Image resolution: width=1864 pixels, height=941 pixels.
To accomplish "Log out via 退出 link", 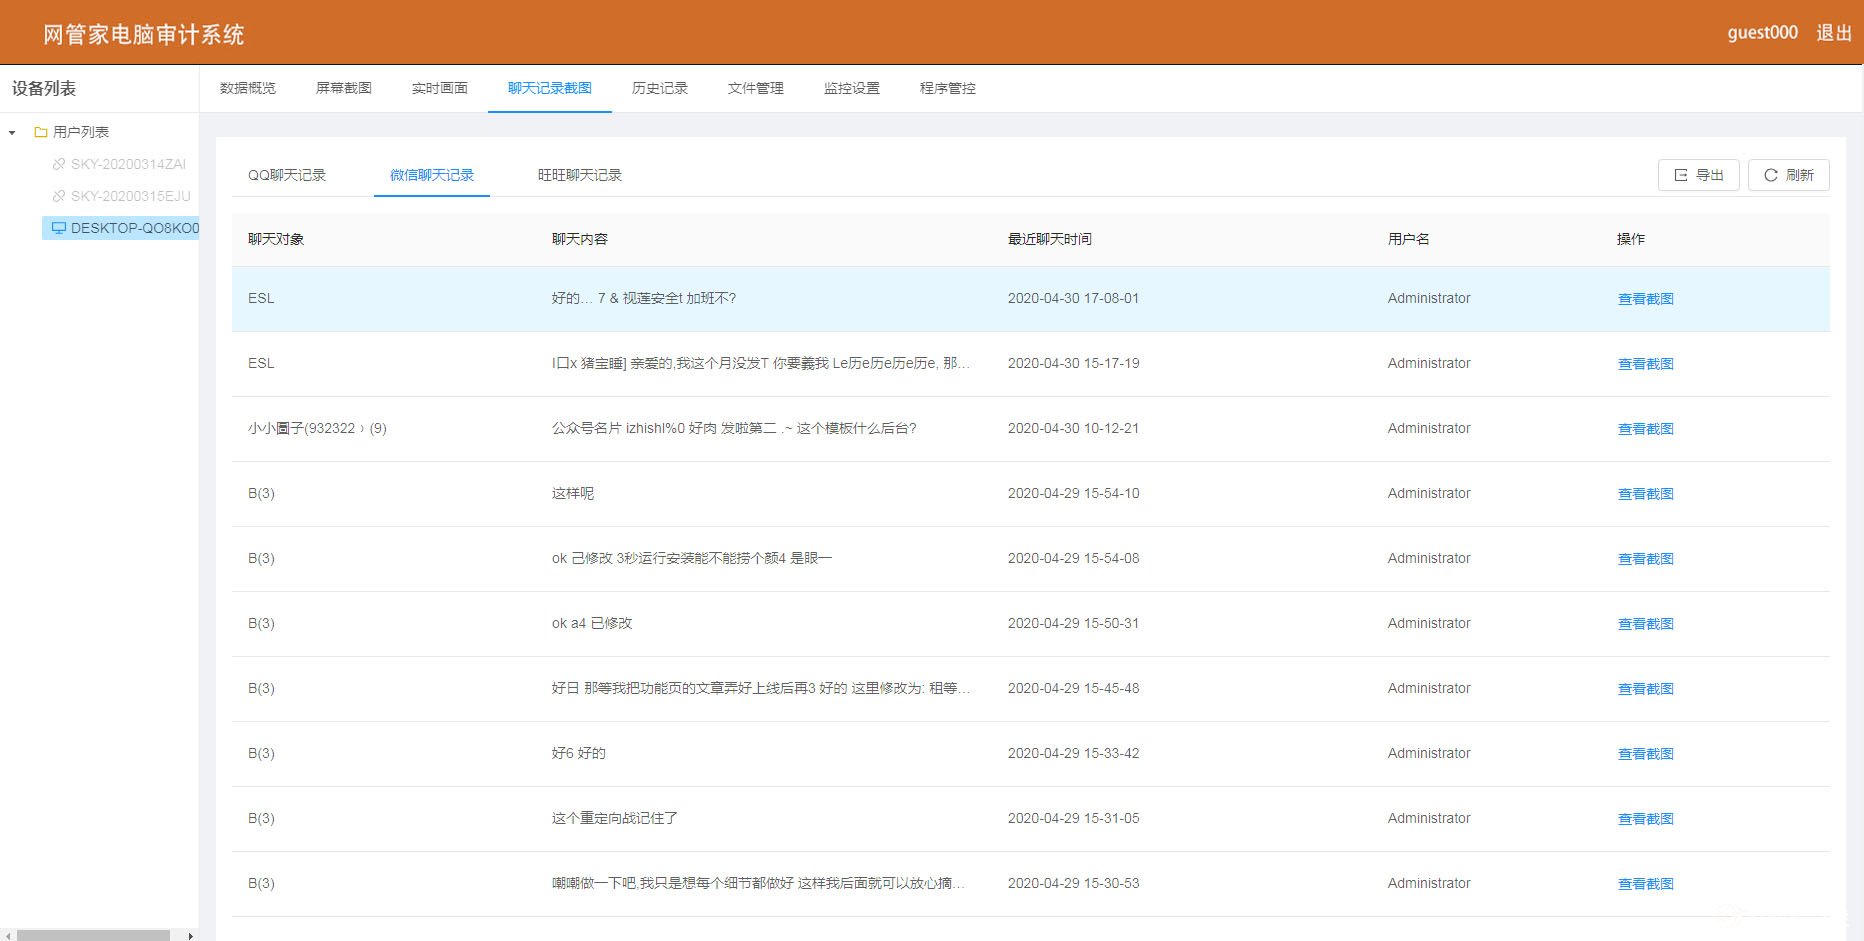I will tap(1834, 33).
